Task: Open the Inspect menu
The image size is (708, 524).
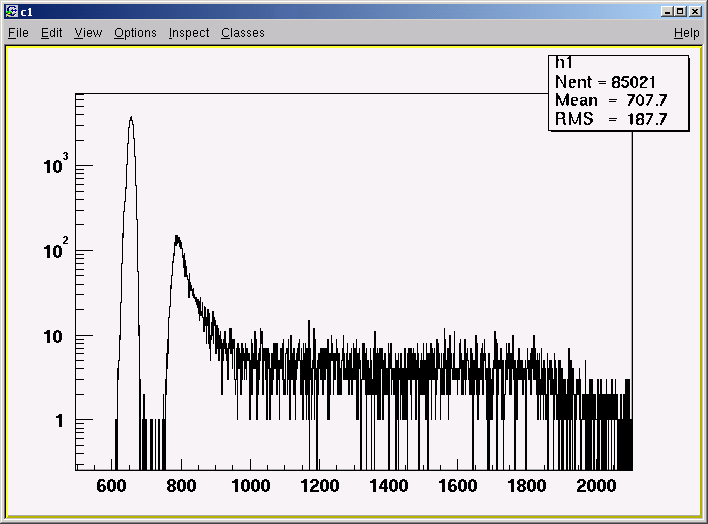Action: 189,33
